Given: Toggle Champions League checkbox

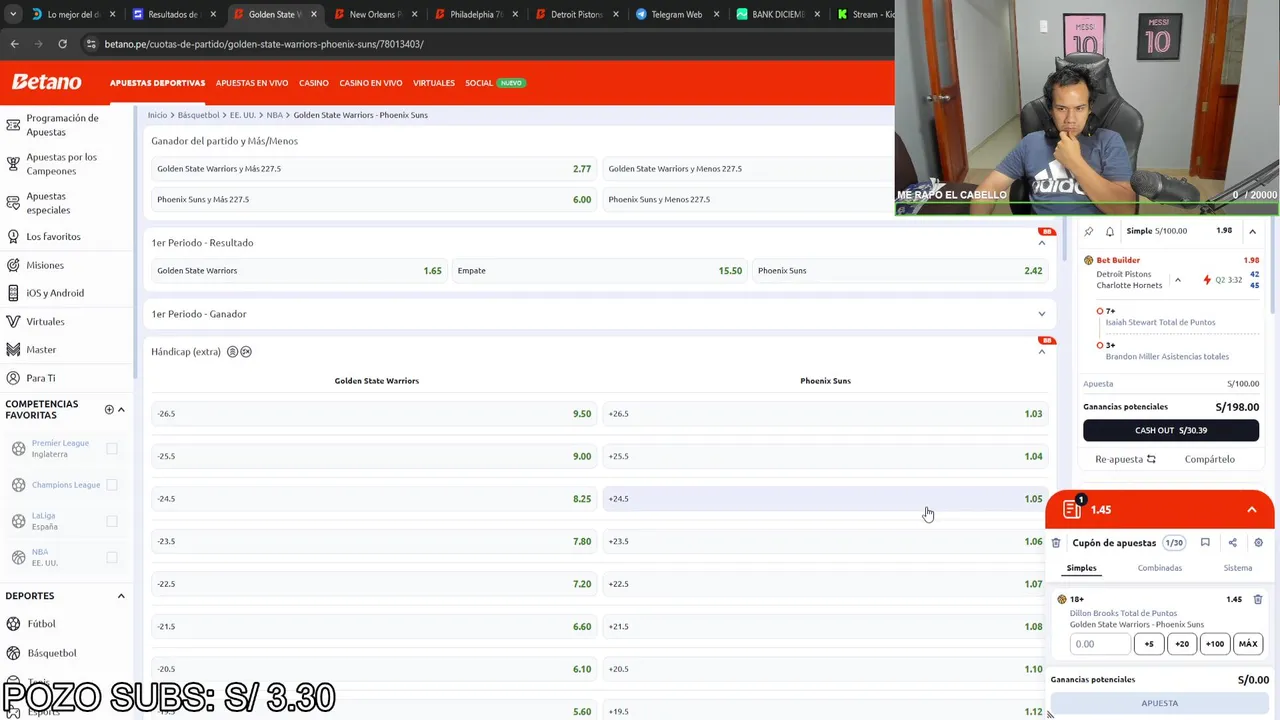Looking at the screenshot, I should click(x=112, y=485).
